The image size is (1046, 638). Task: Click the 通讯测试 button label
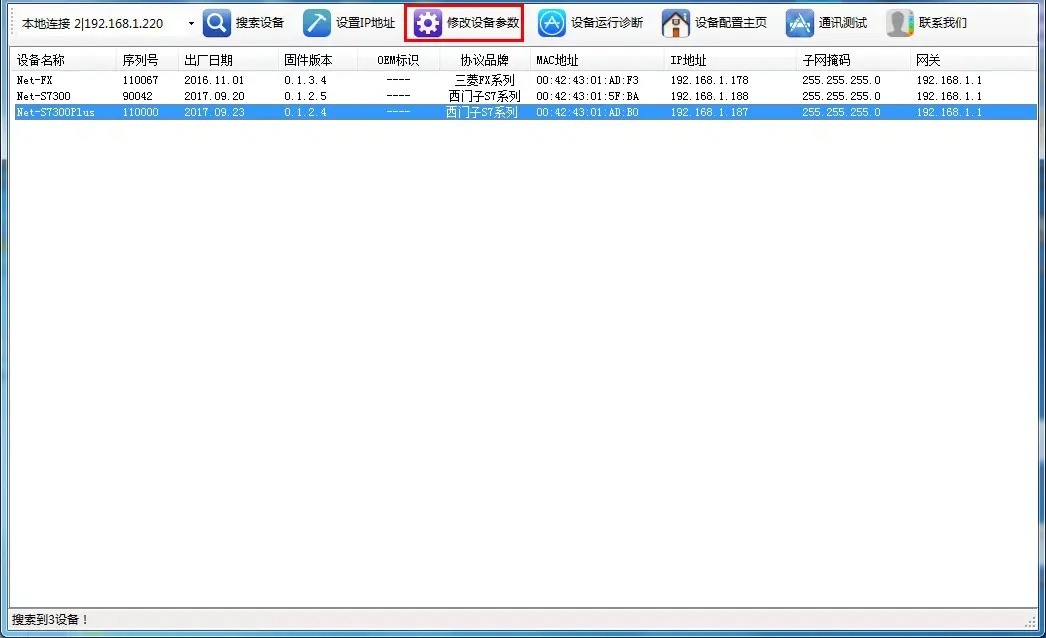(843, 23)
